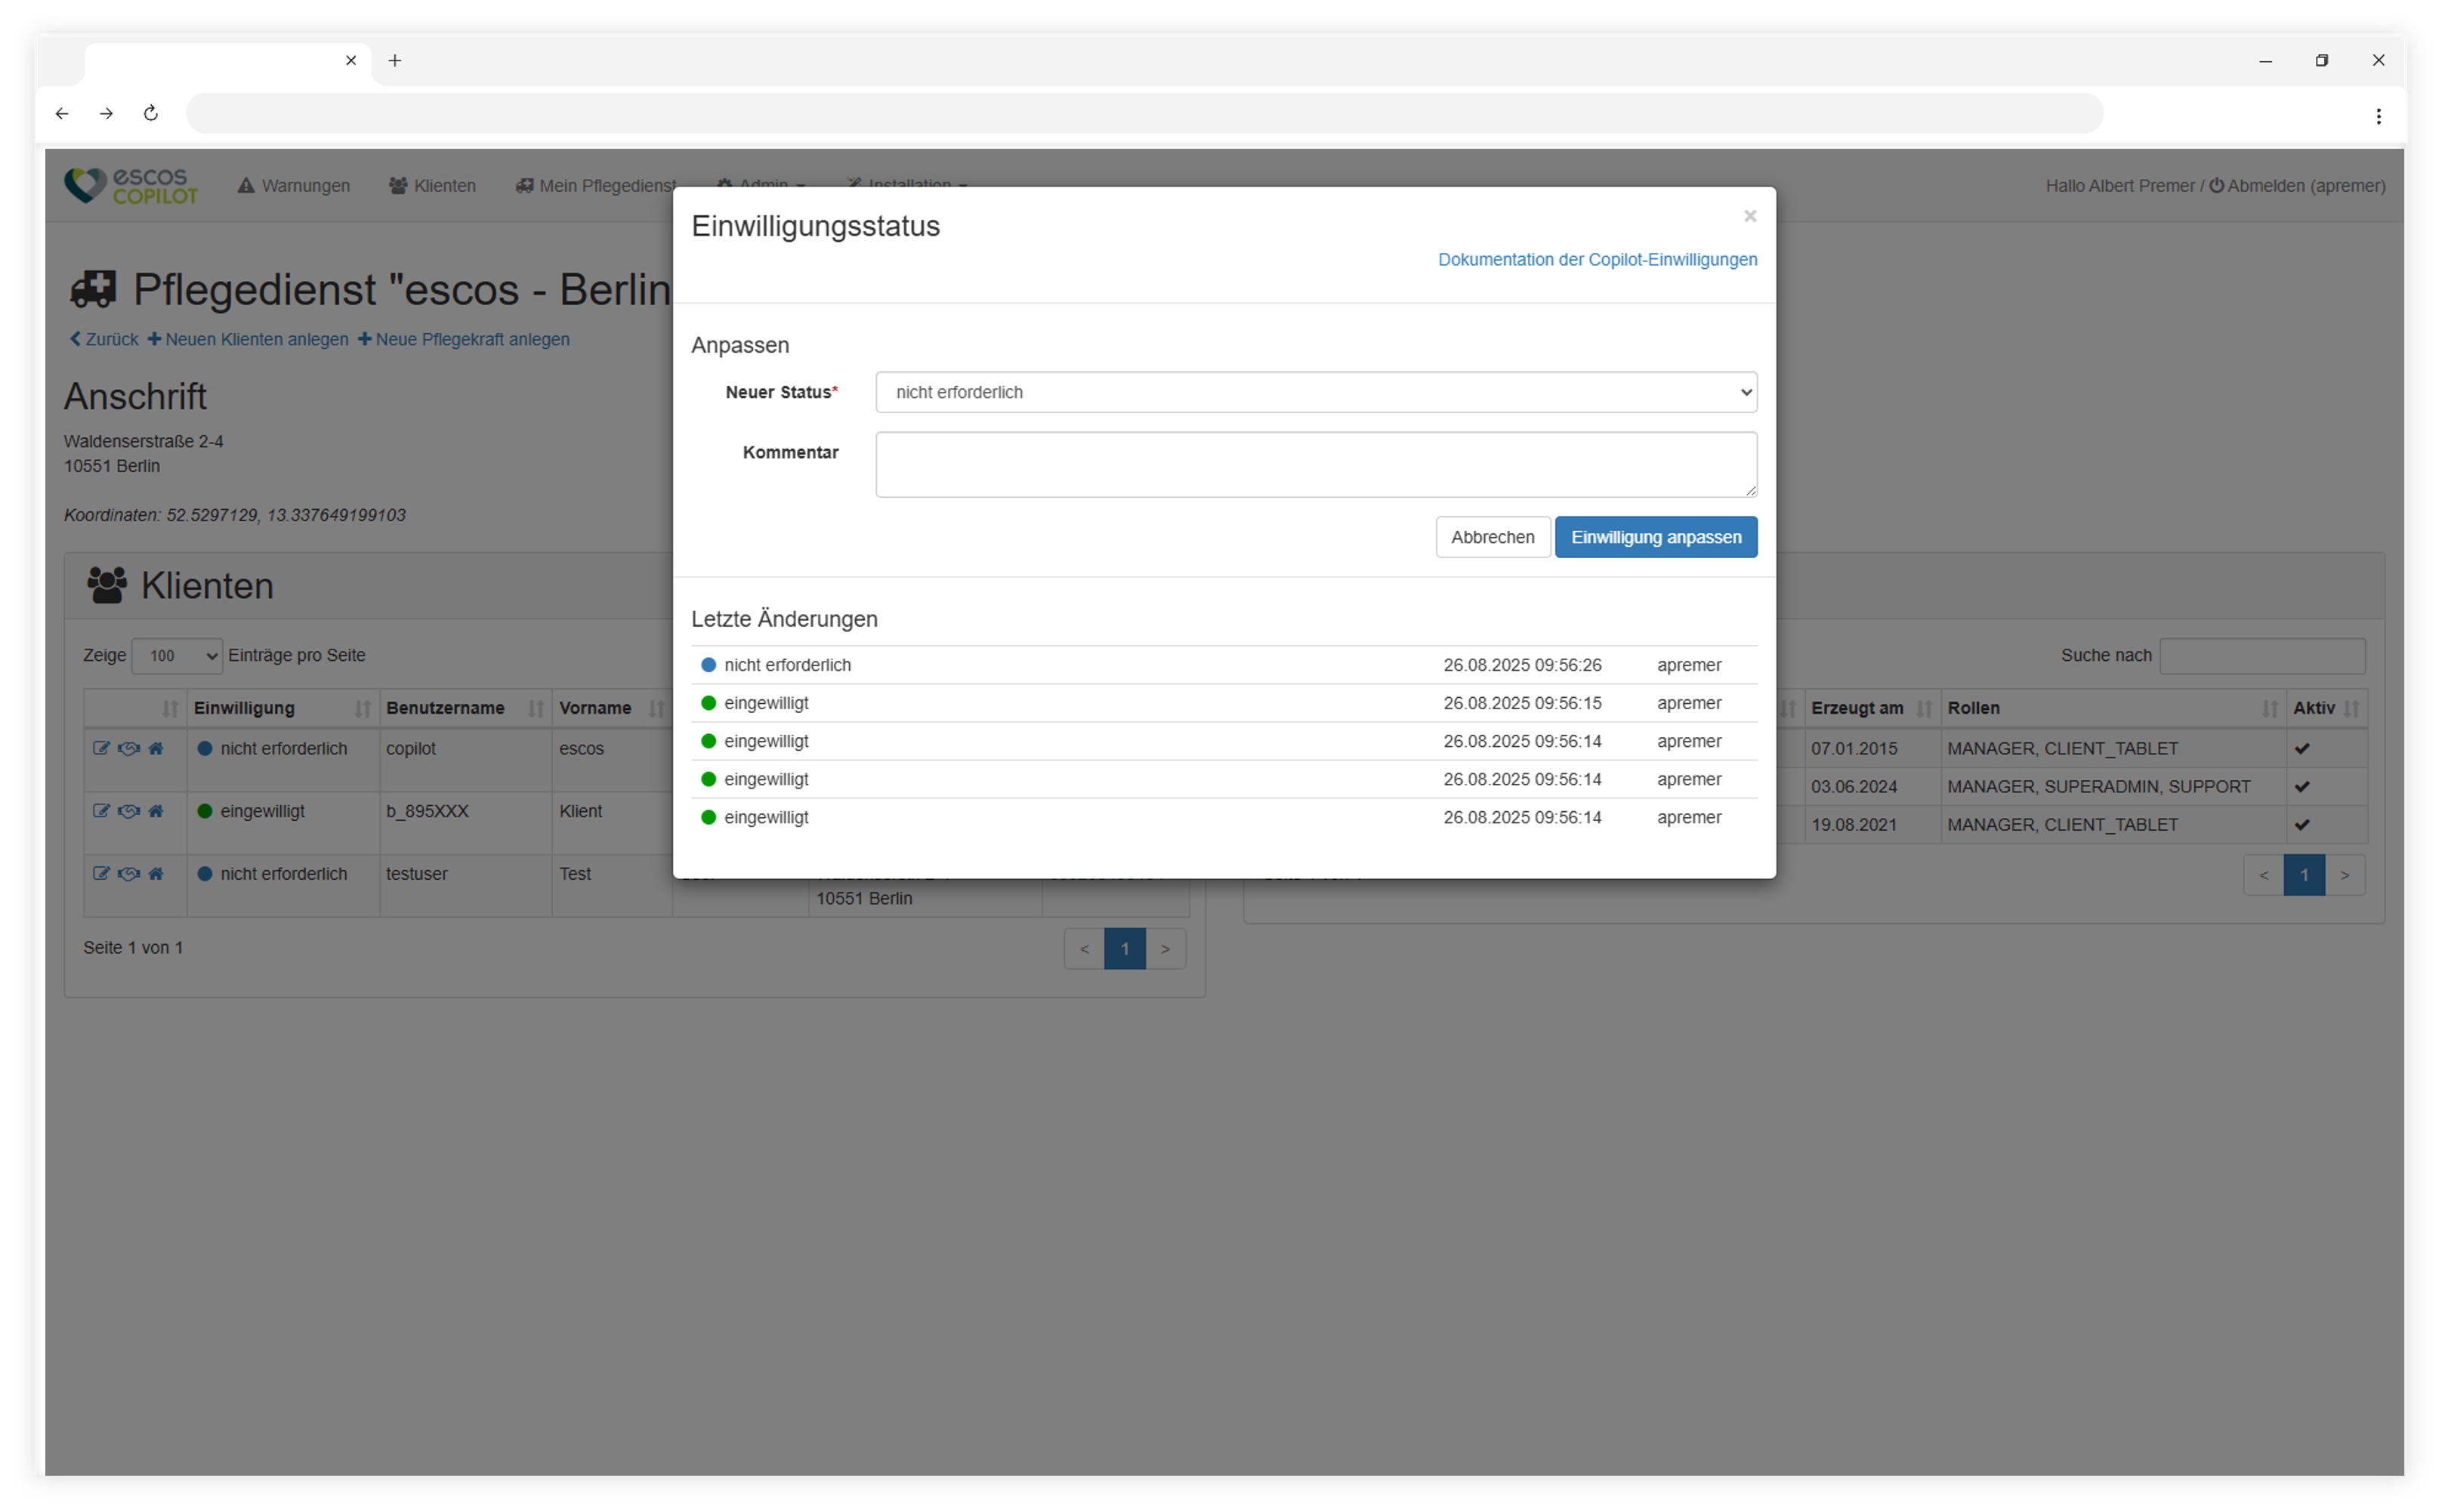Click the Koordinaten text under Anschrift
Screen dimensions: 2442x1512
235,515
